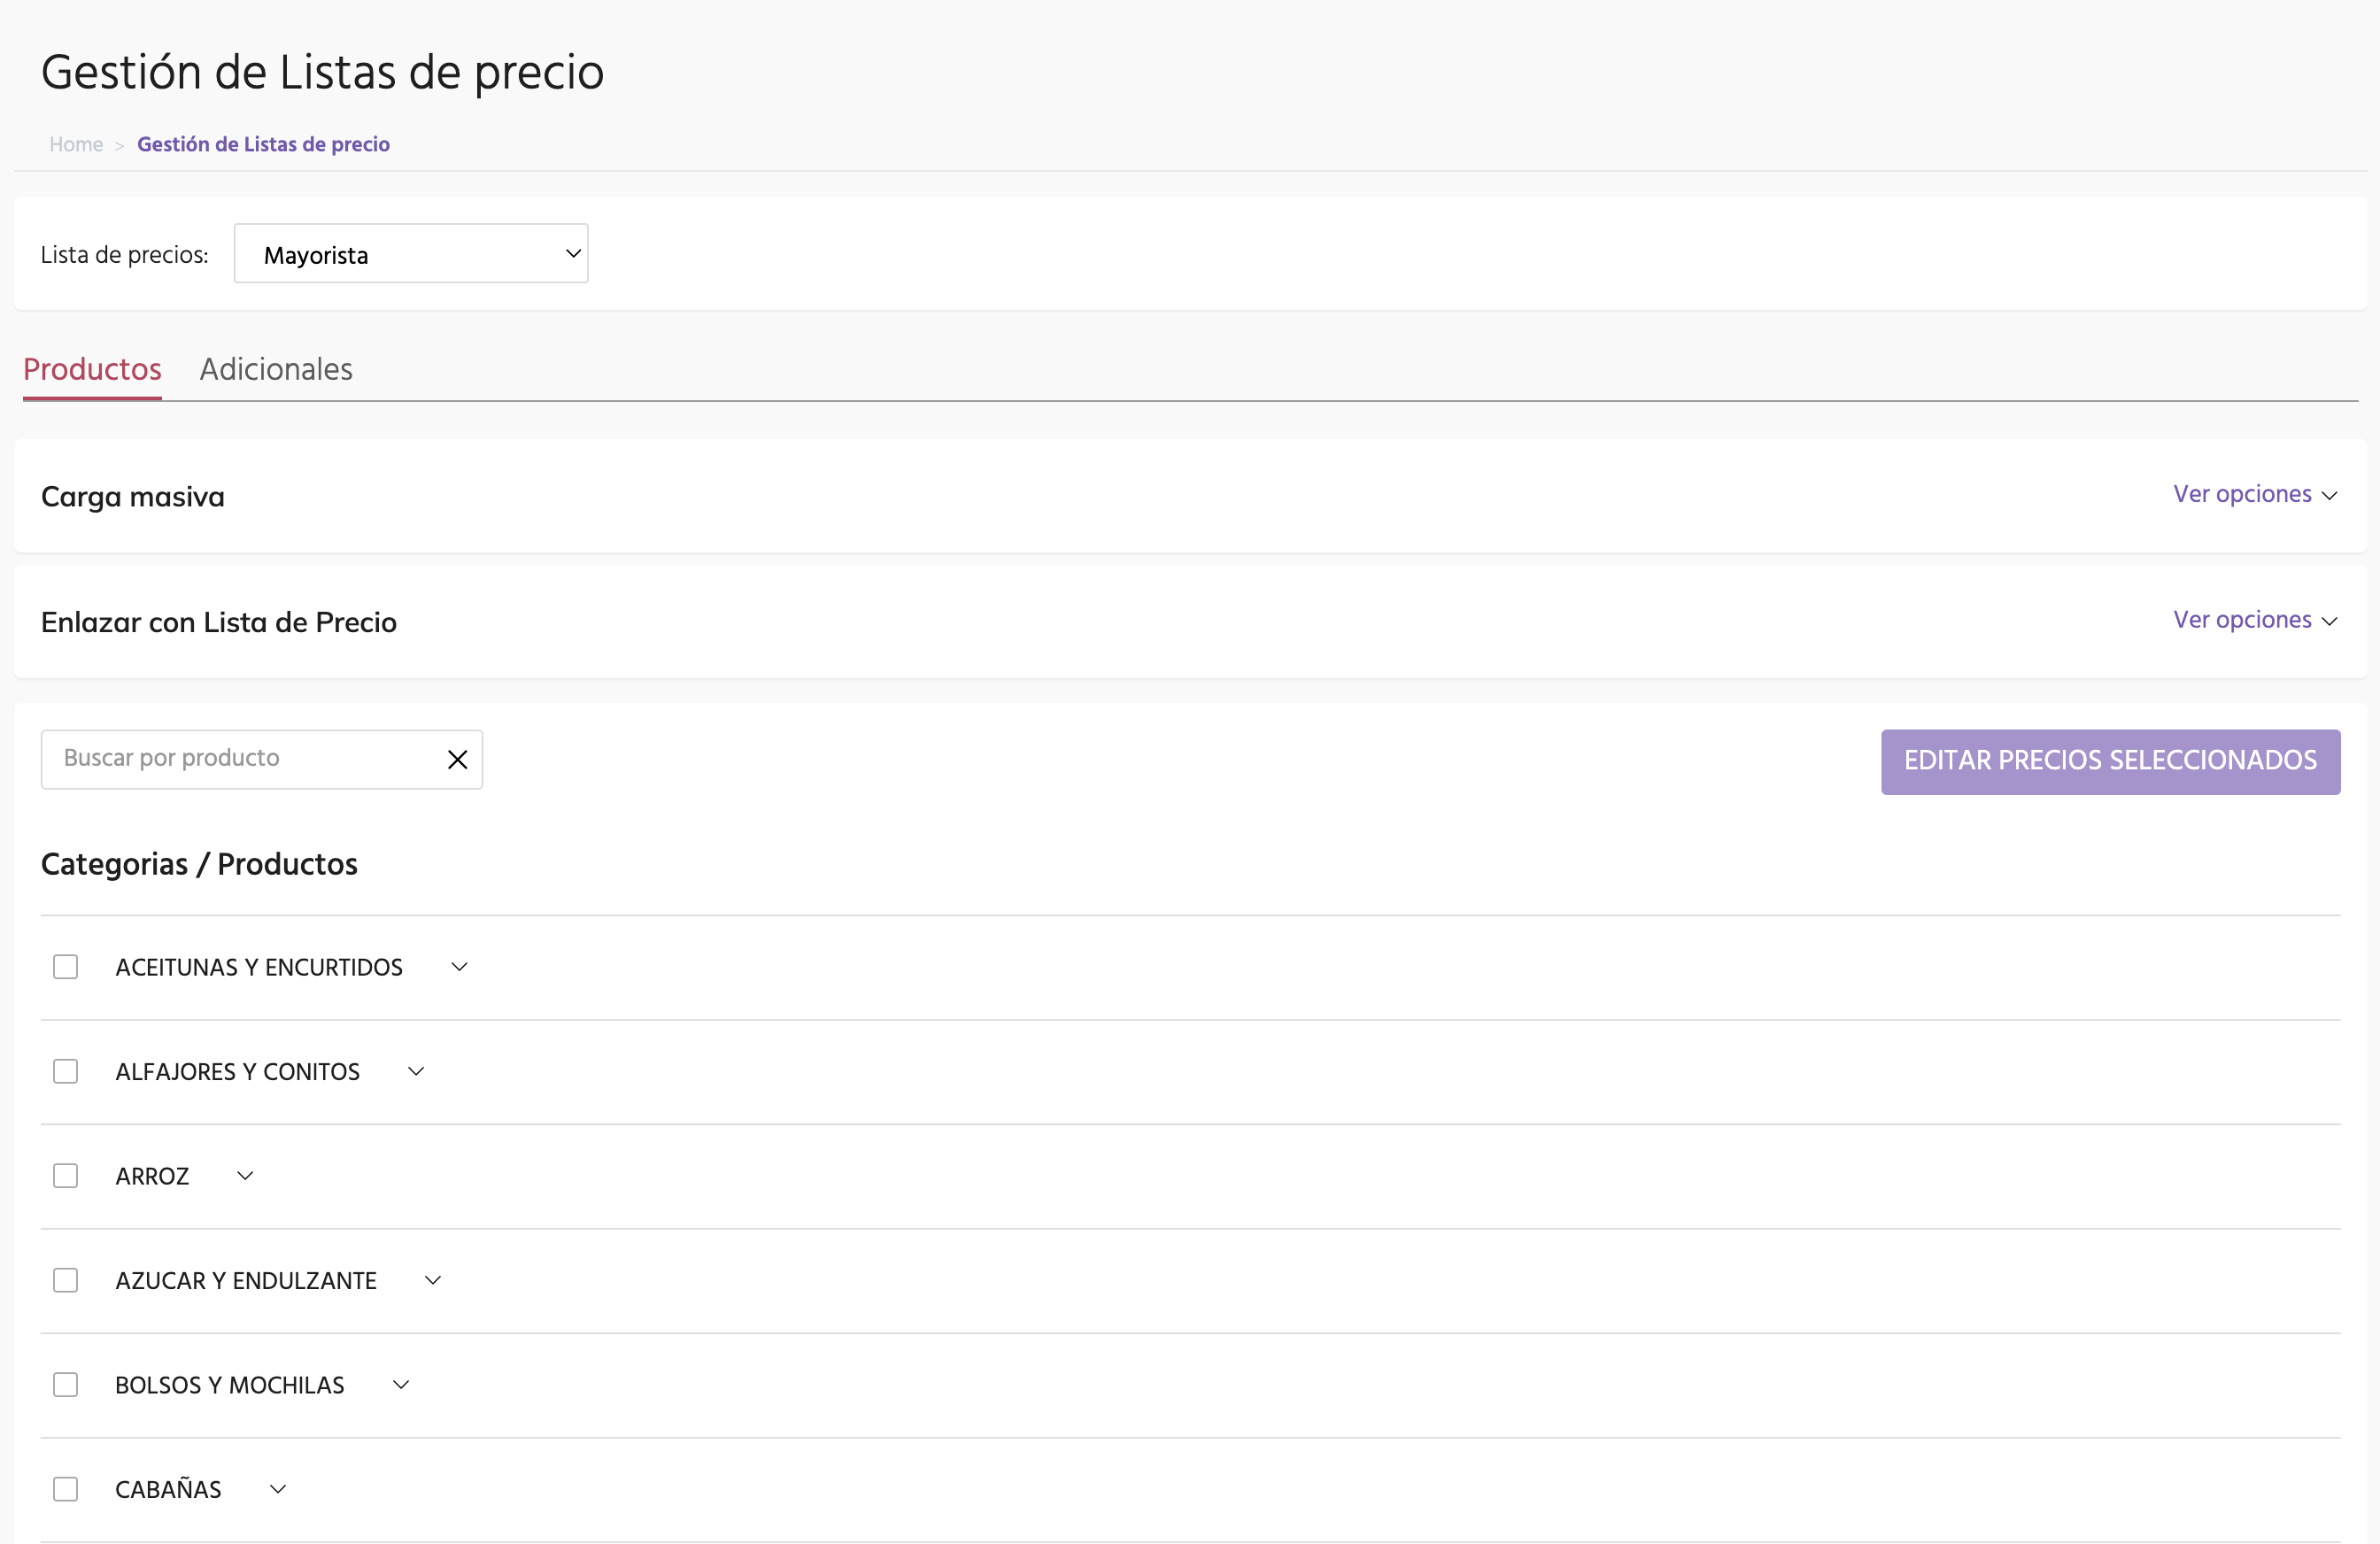
Task: Check the ACEITUNAS Y ENCURTIDOS checkbox
Action: (x=66, y=967)
